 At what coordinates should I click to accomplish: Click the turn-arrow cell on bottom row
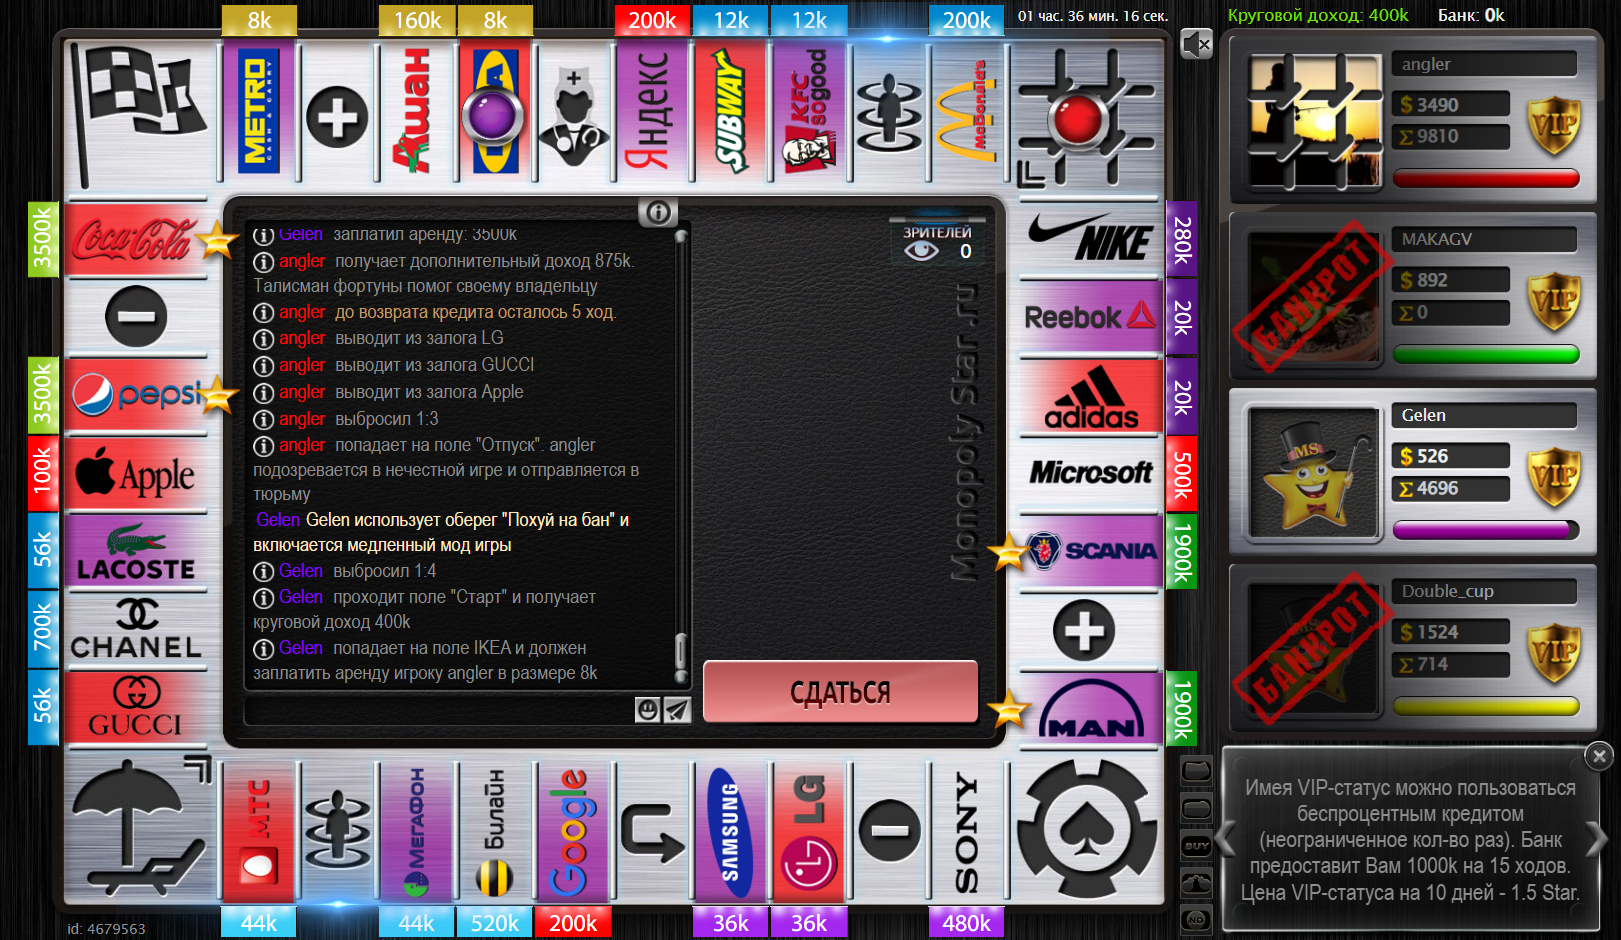tap(652, 832)
